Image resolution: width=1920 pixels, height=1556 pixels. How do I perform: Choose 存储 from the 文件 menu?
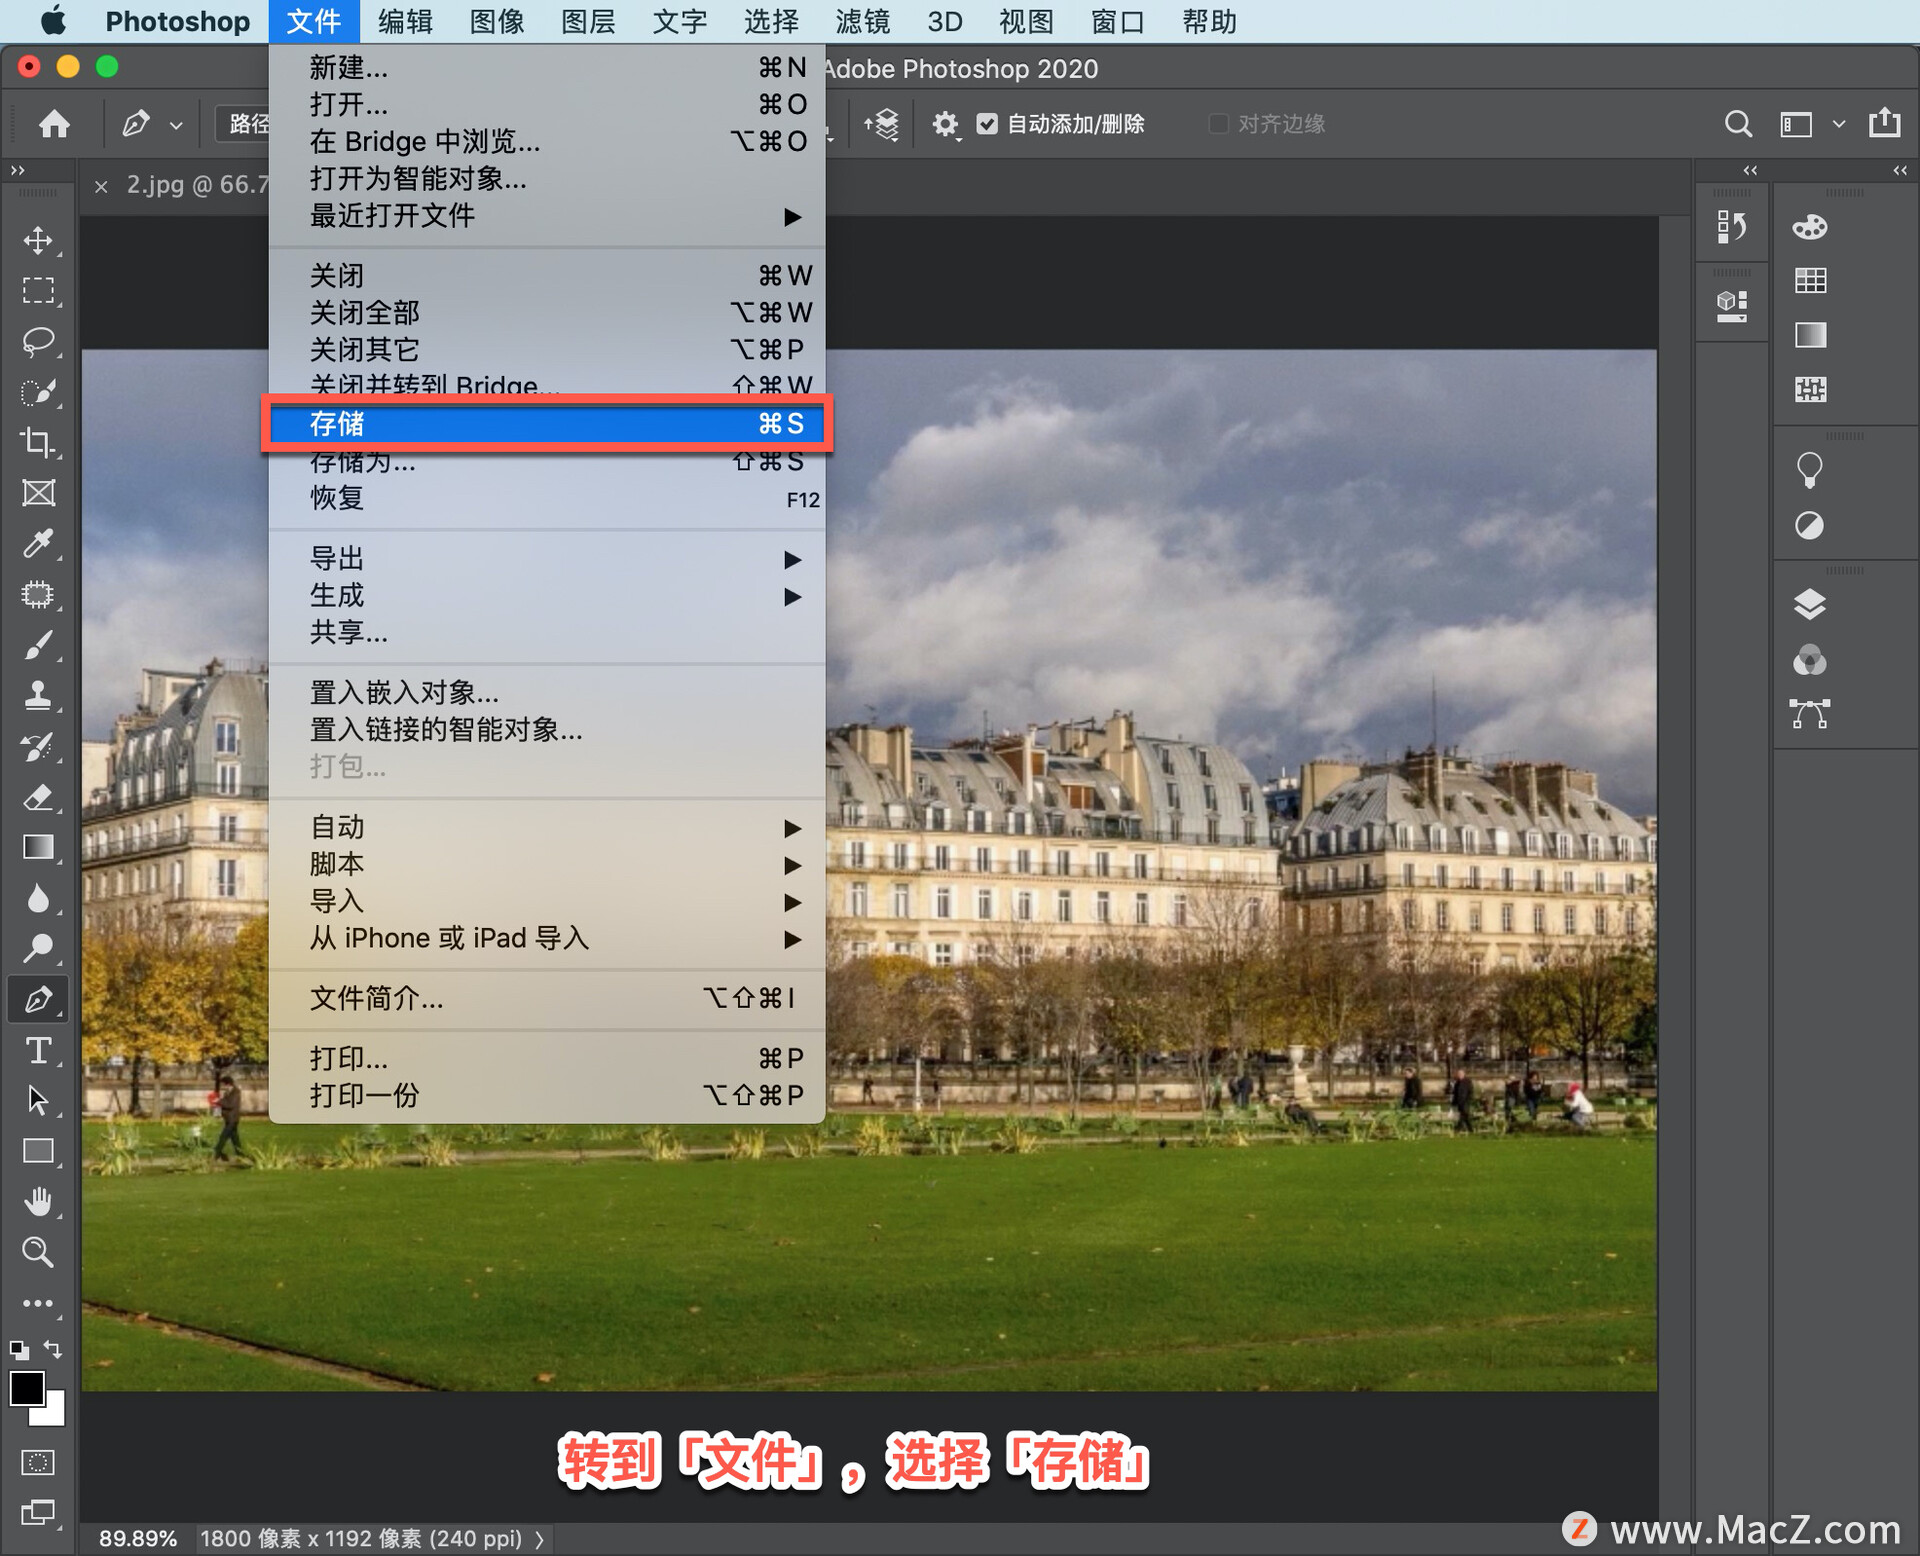coord(547,424)
